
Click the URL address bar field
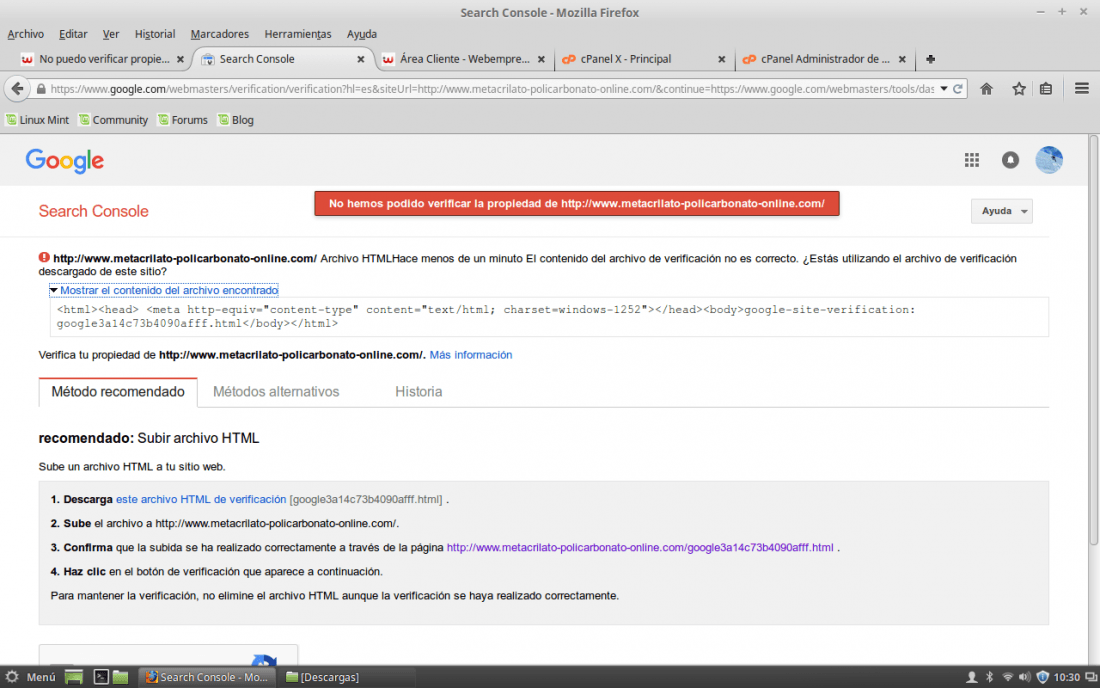pos(491,89)
